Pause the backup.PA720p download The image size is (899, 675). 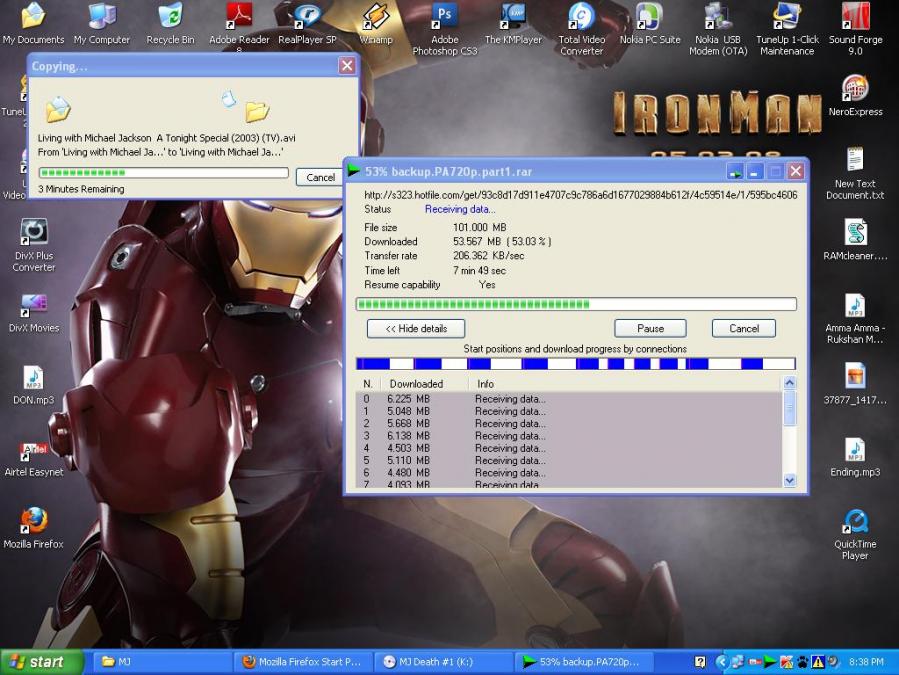650,329
